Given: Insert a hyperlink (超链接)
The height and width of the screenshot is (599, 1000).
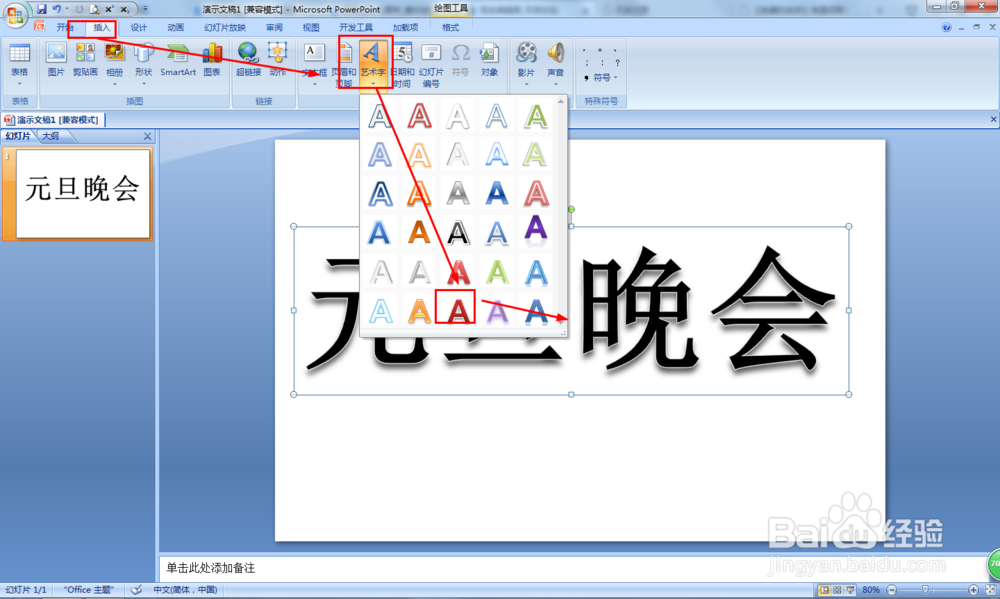Looking at the screenshot, I should (248, 60).
